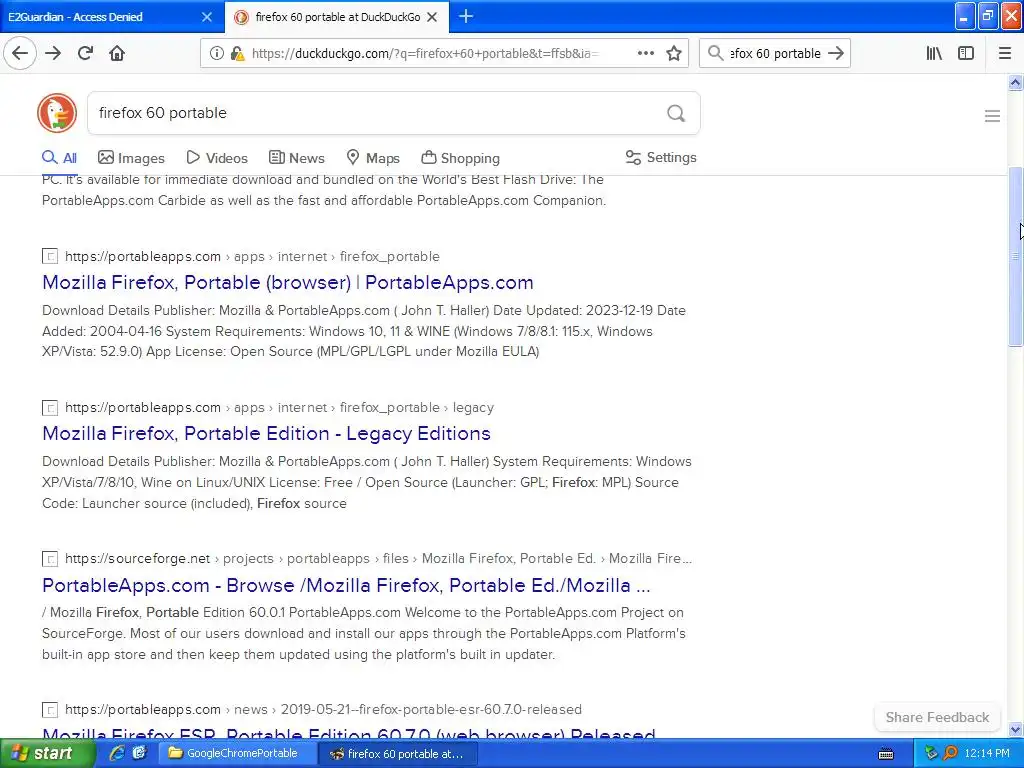Open page actions three-dot menu

[x=645, y=54]
